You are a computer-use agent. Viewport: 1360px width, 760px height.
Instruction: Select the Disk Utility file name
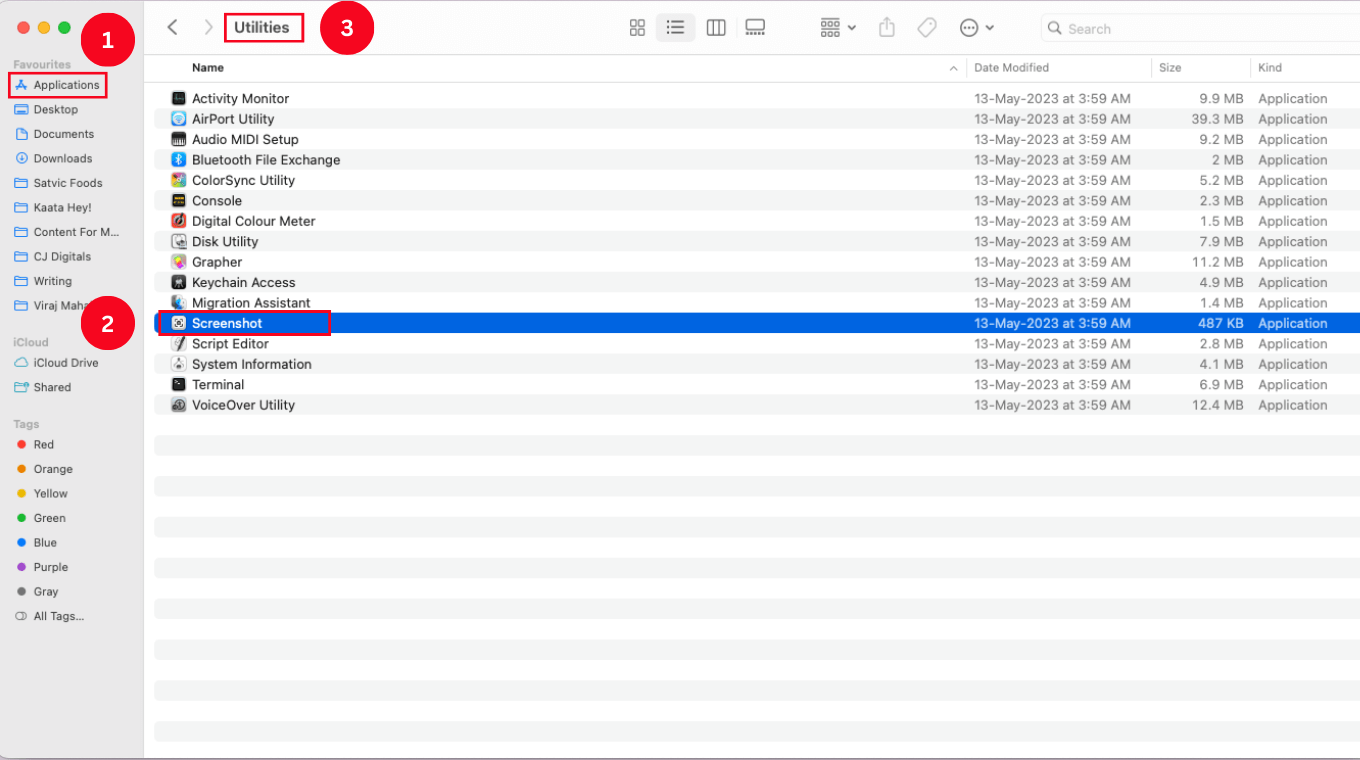pyautogui.click(x=225, y=242)
